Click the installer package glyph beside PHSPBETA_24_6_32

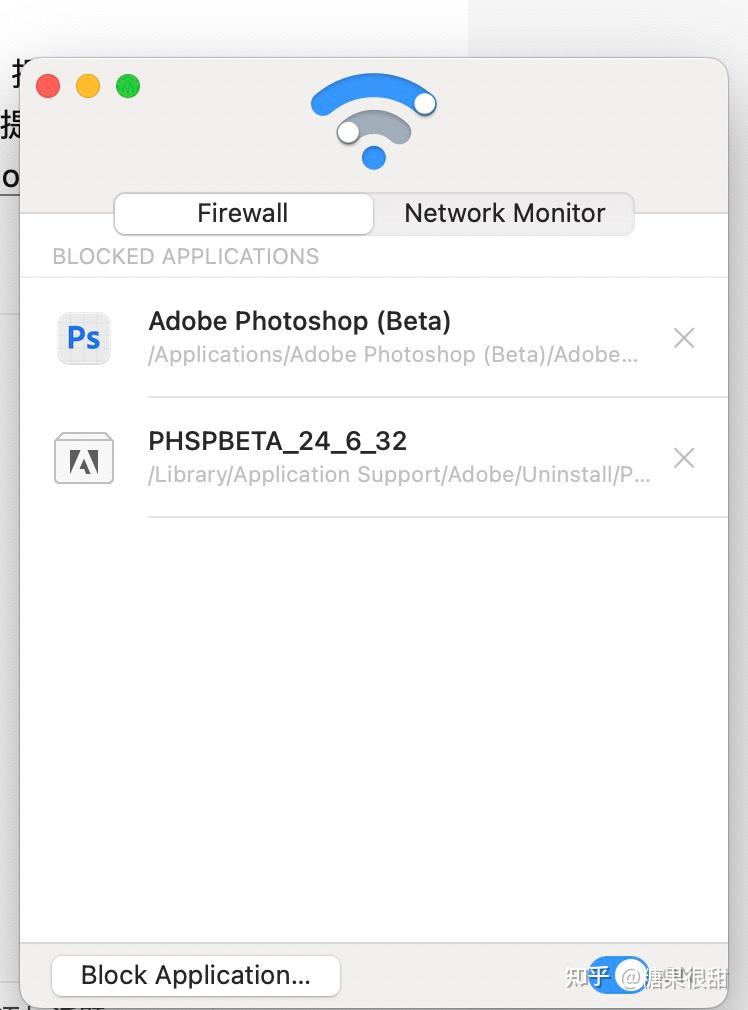(x=84, y=458)
